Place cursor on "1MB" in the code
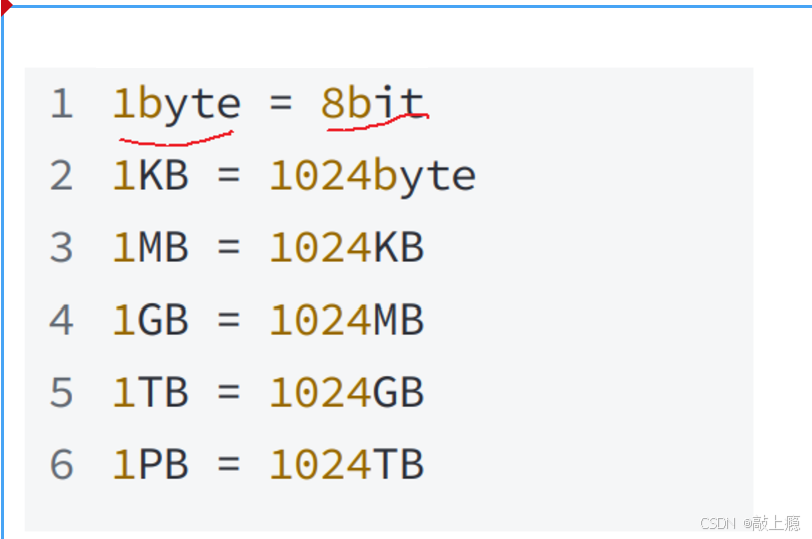The height and width of the screenshot is (539, 812). tap(150, 248)
